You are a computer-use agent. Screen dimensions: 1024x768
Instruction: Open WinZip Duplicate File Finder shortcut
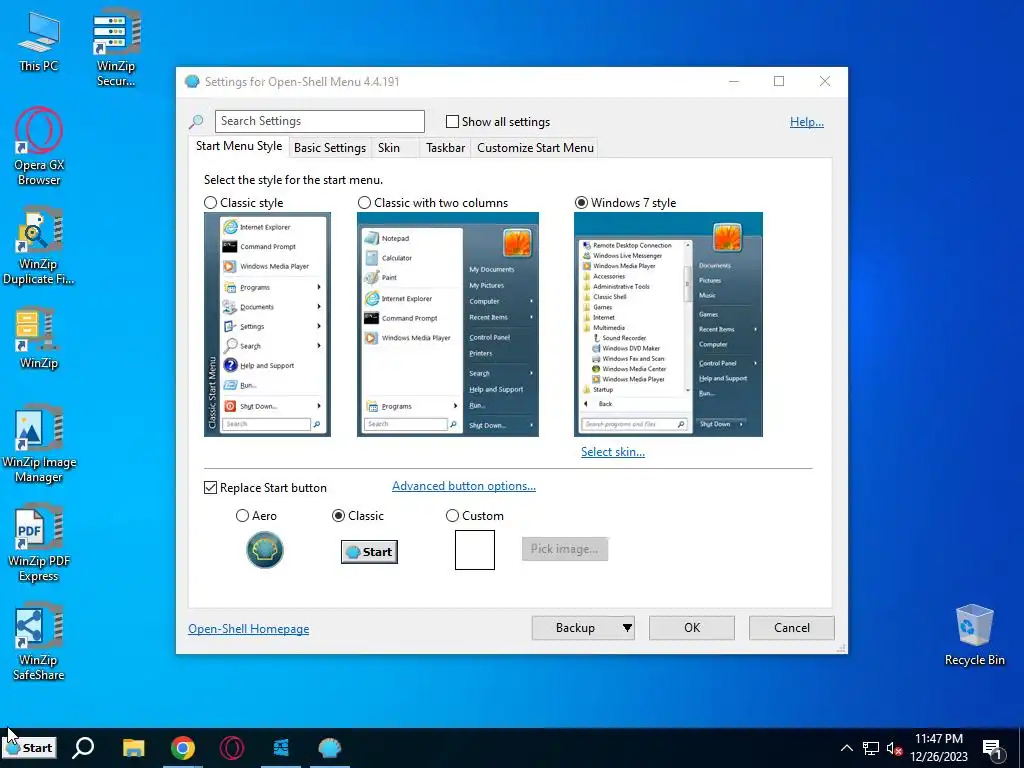39,246
